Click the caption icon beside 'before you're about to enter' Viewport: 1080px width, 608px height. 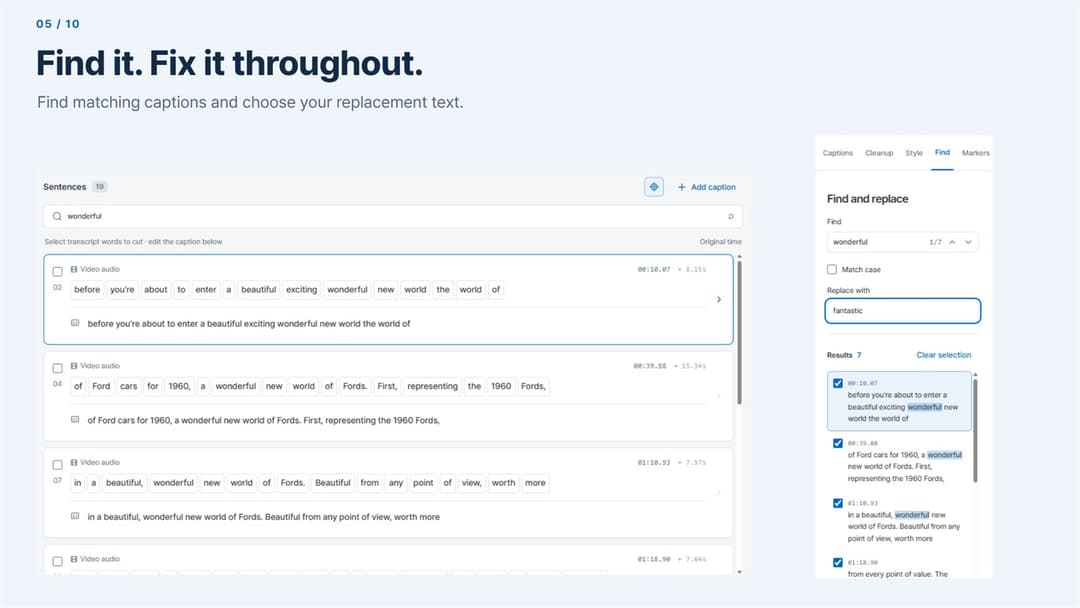tap(75, 323)
